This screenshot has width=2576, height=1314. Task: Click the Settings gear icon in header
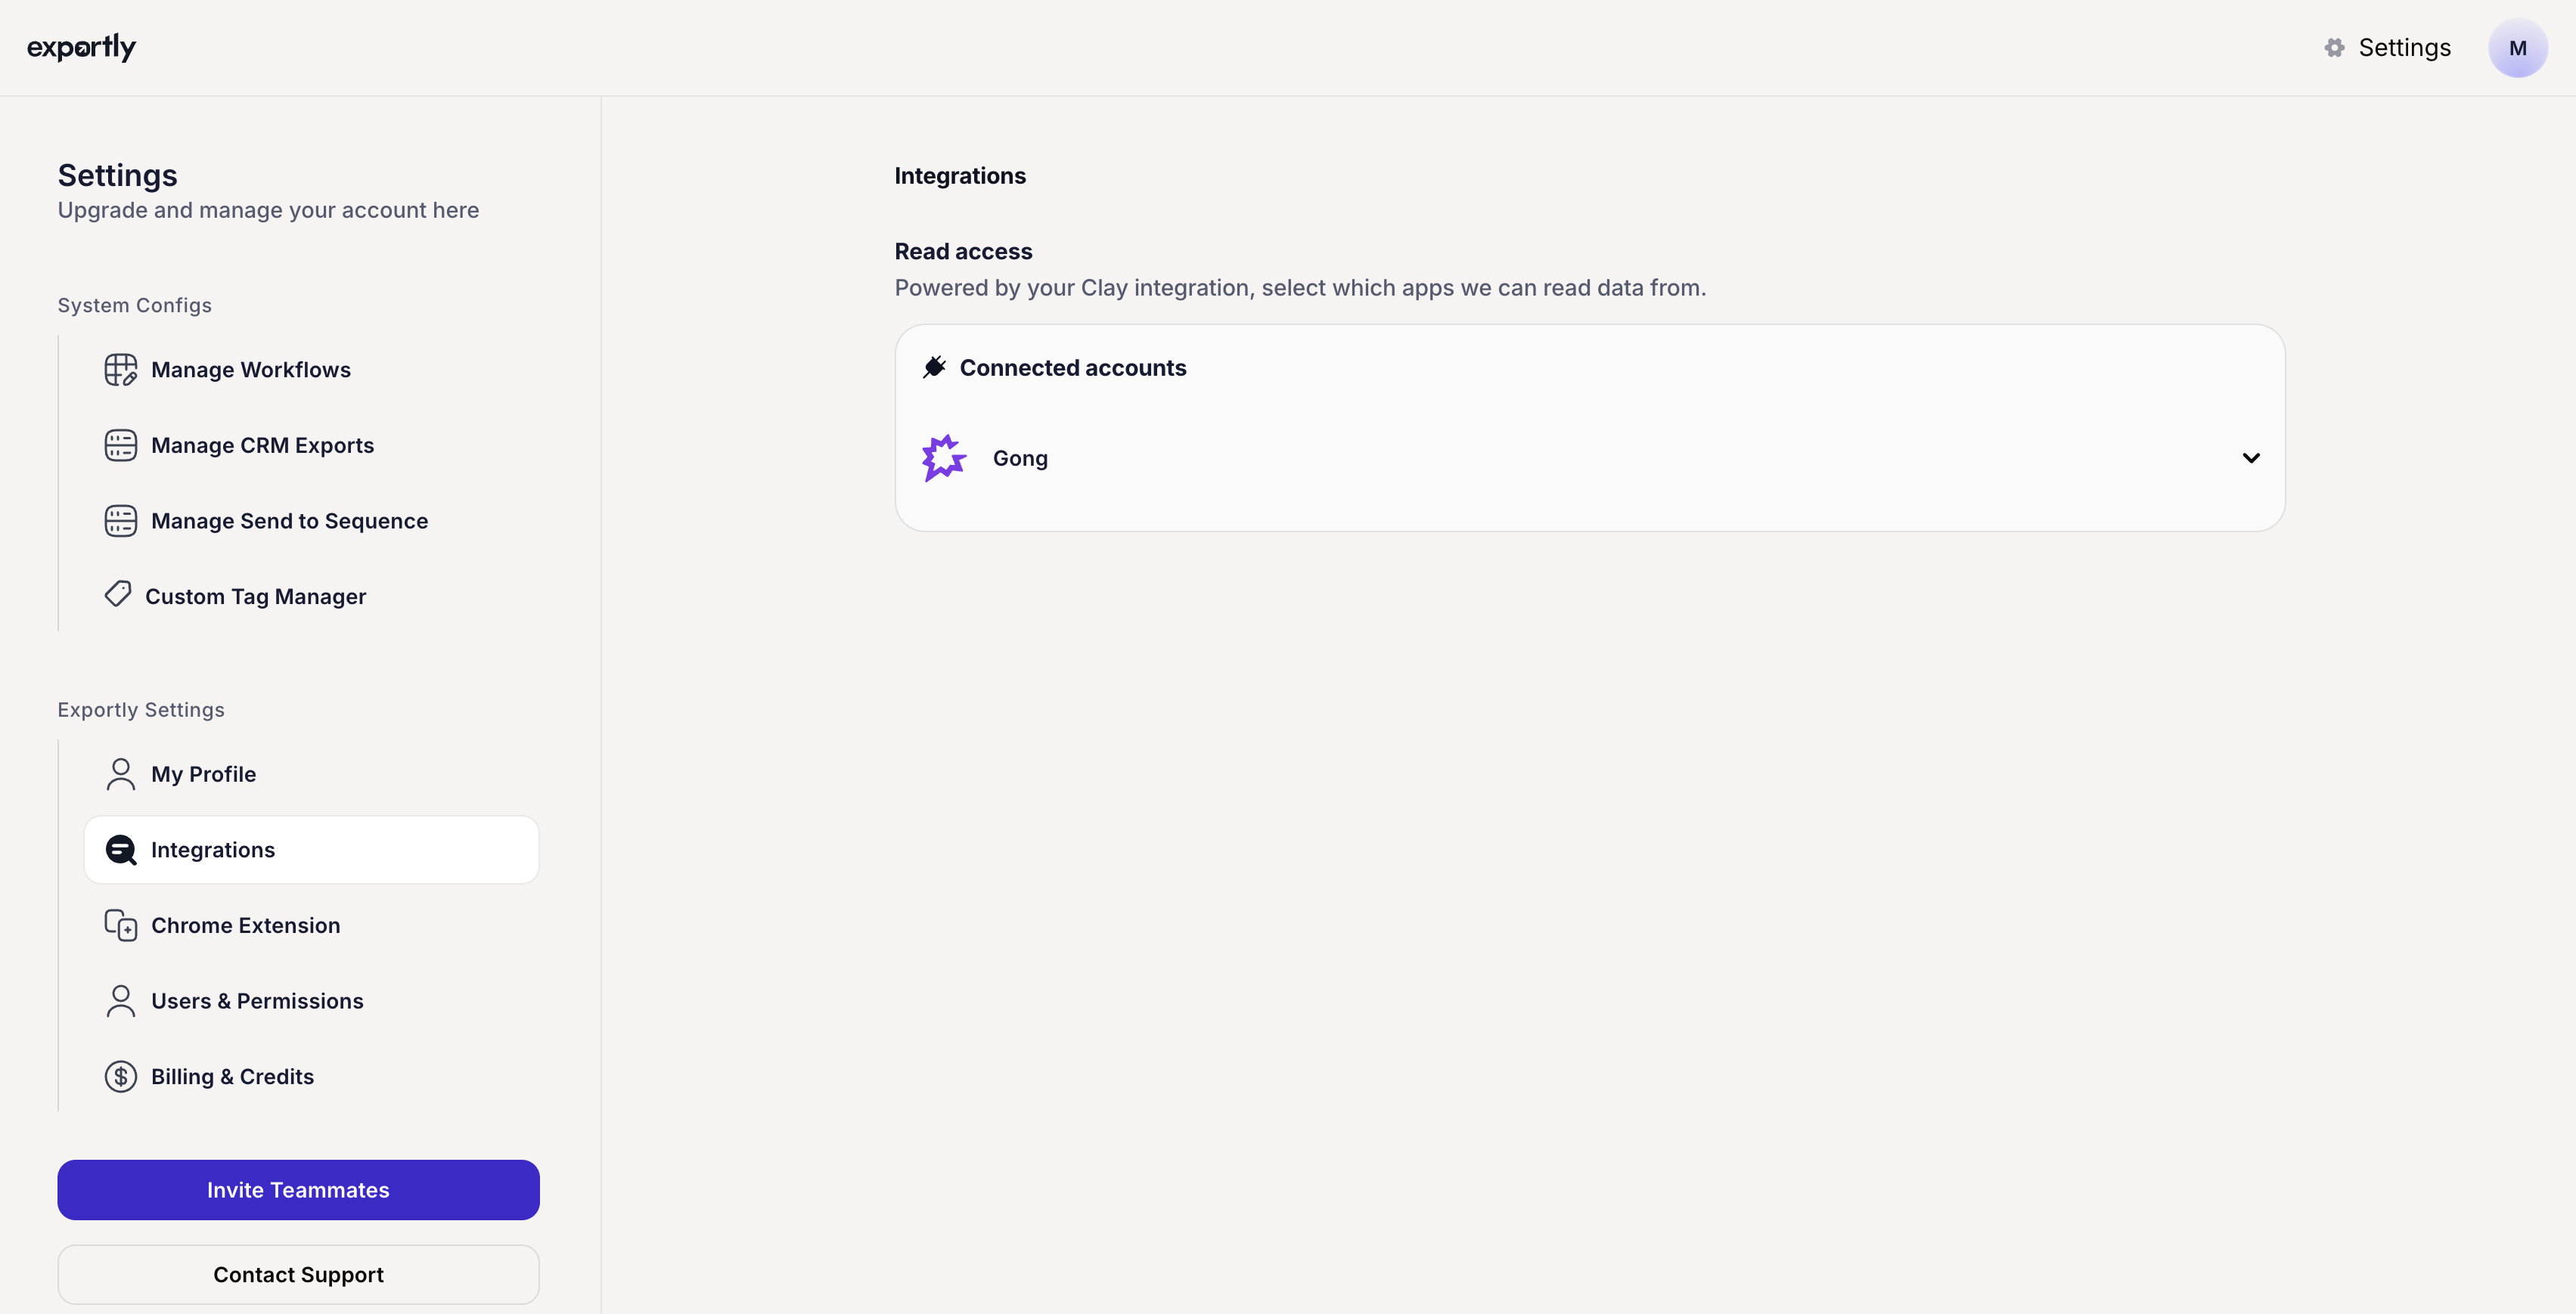2334,48
